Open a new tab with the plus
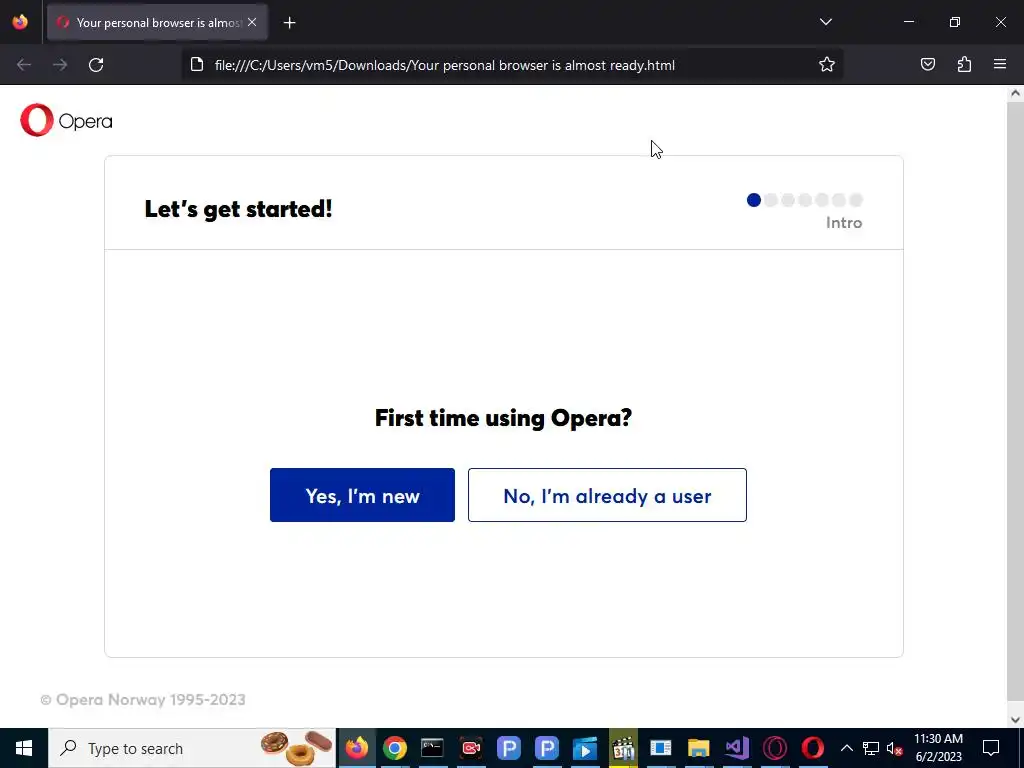This screenshot has height=768, width=1024. point(289,23)
